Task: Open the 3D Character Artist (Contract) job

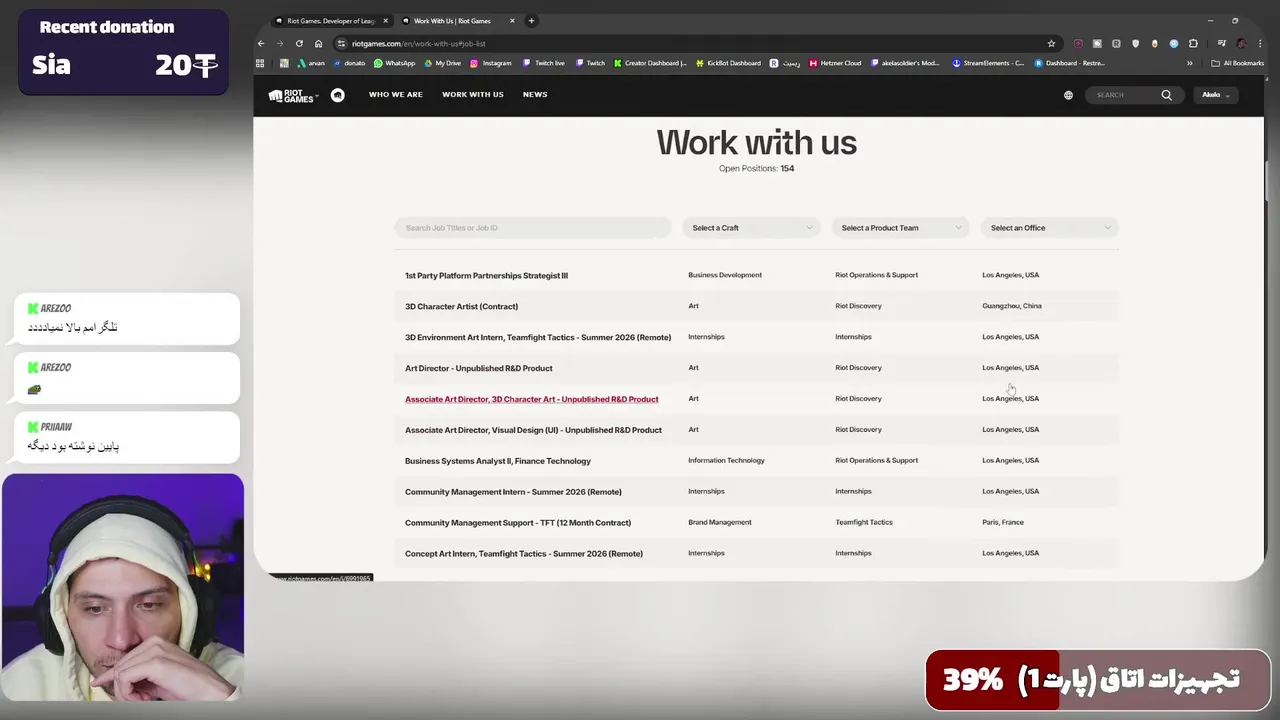Action: click(x=461, y=306)
